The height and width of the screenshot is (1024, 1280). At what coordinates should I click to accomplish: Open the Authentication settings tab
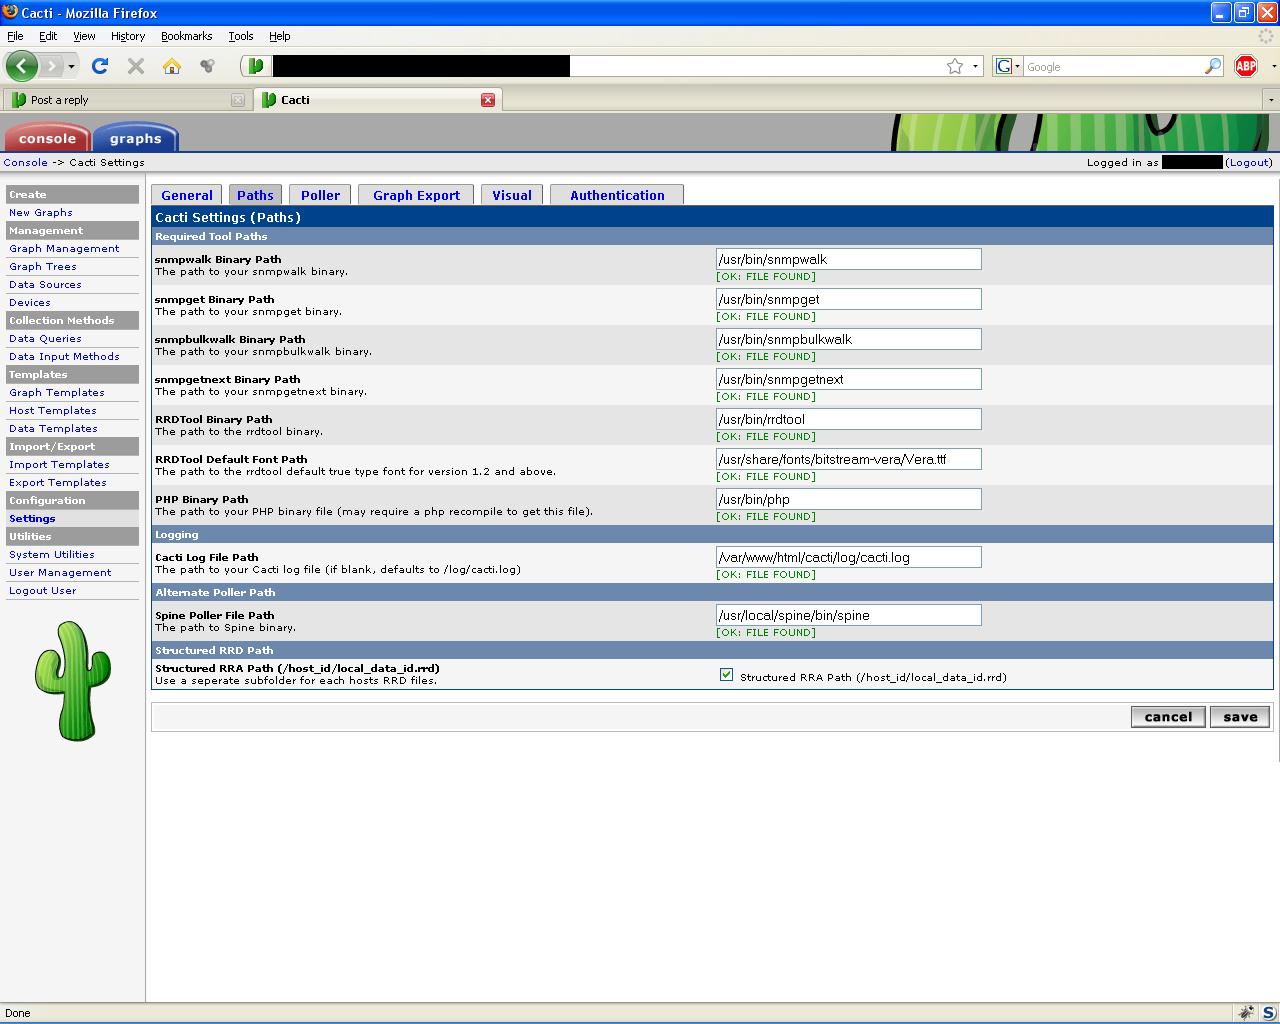[617, 195]
